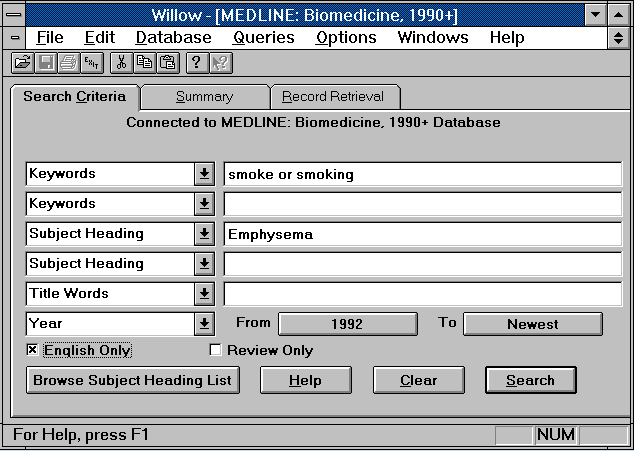Open the Help menu in menu bar
Viewport: 634px width, 451px height.
(x=507, y=38)
